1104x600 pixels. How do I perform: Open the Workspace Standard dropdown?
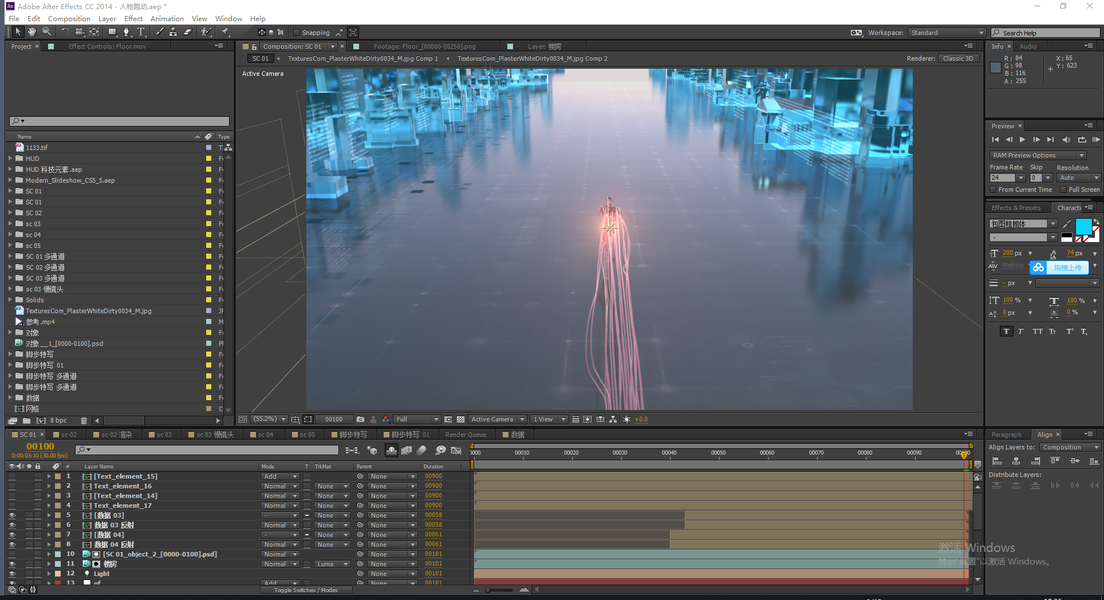tap(946, 32)
